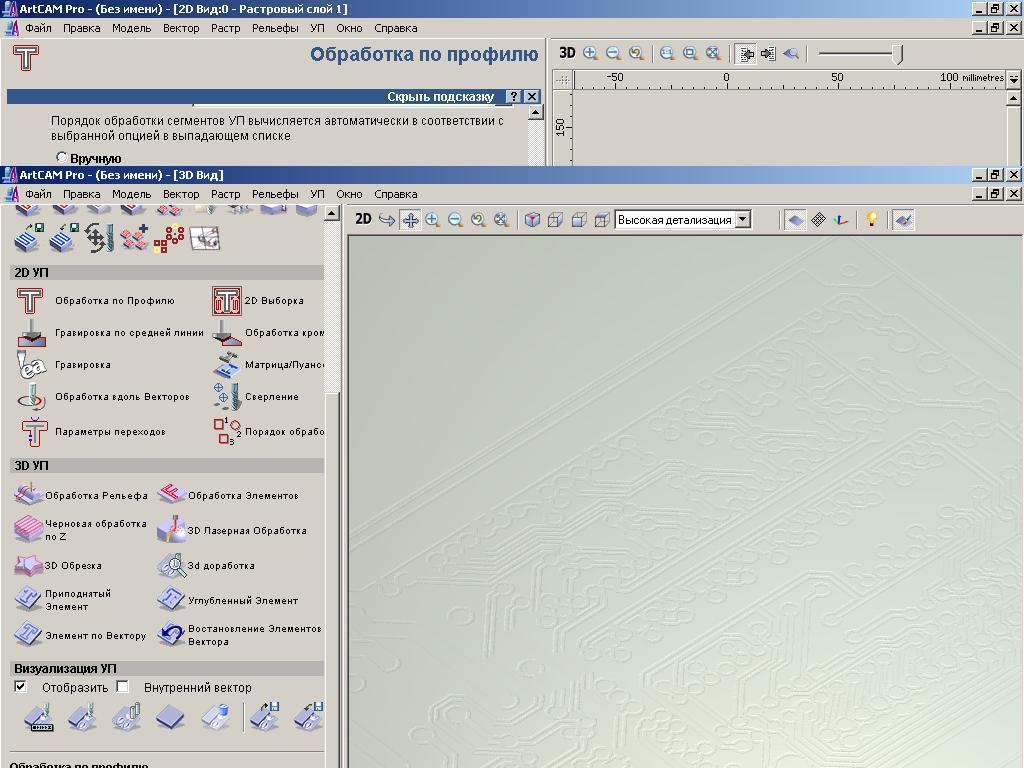Open Обработка Рельефа 3D toolpath
The image size is (1024, 768).
click(x=28, y=495)
